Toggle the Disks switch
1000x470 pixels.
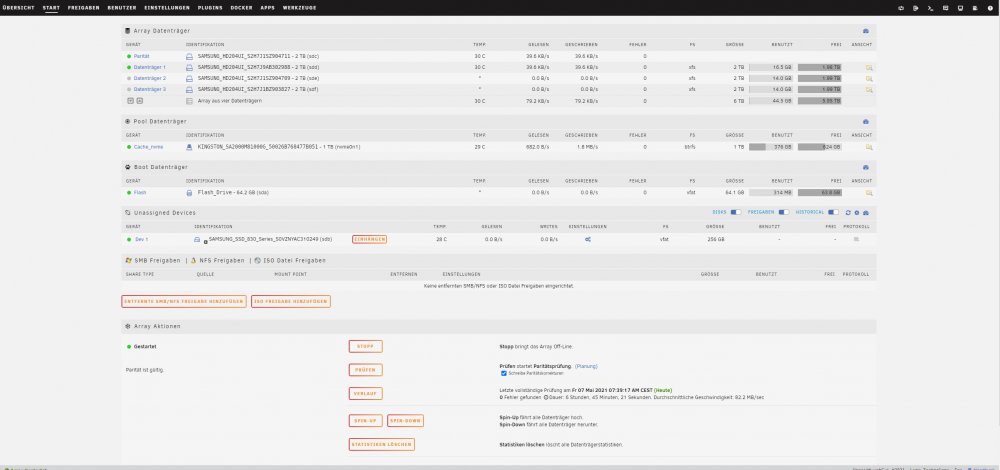click(736, 212)
